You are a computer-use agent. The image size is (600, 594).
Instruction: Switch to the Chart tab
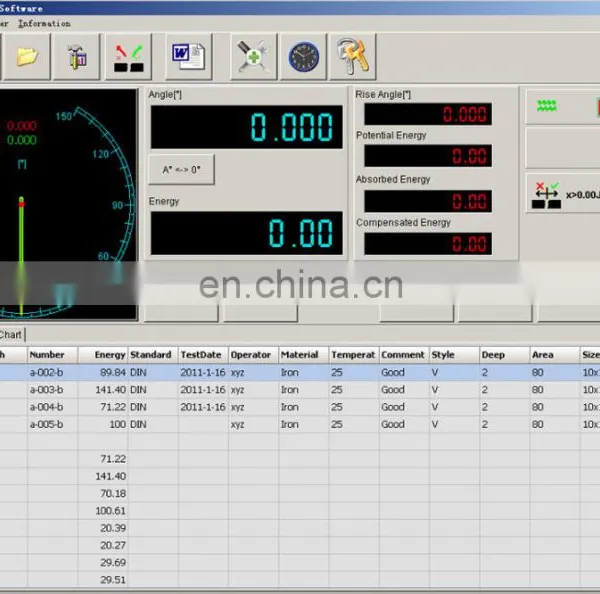pos(10,335)
